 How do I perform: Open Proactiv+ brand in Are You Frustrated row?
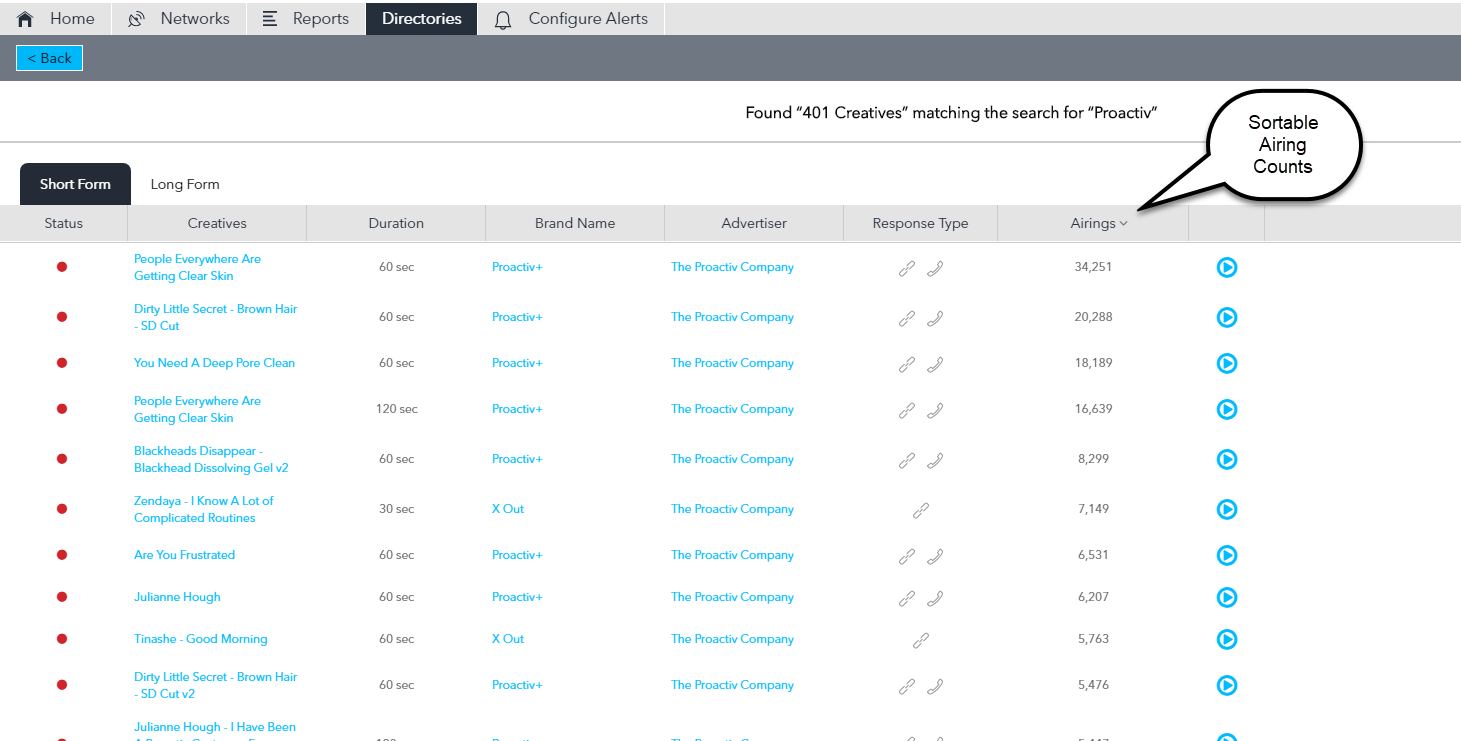click(x=517, y=555)
